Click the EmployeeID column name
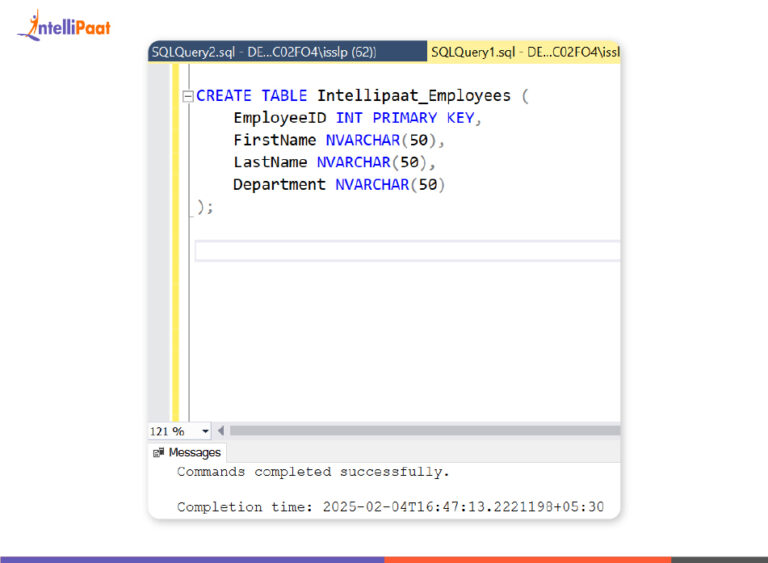This screenshot has height=563, width=768. (280, 118)
